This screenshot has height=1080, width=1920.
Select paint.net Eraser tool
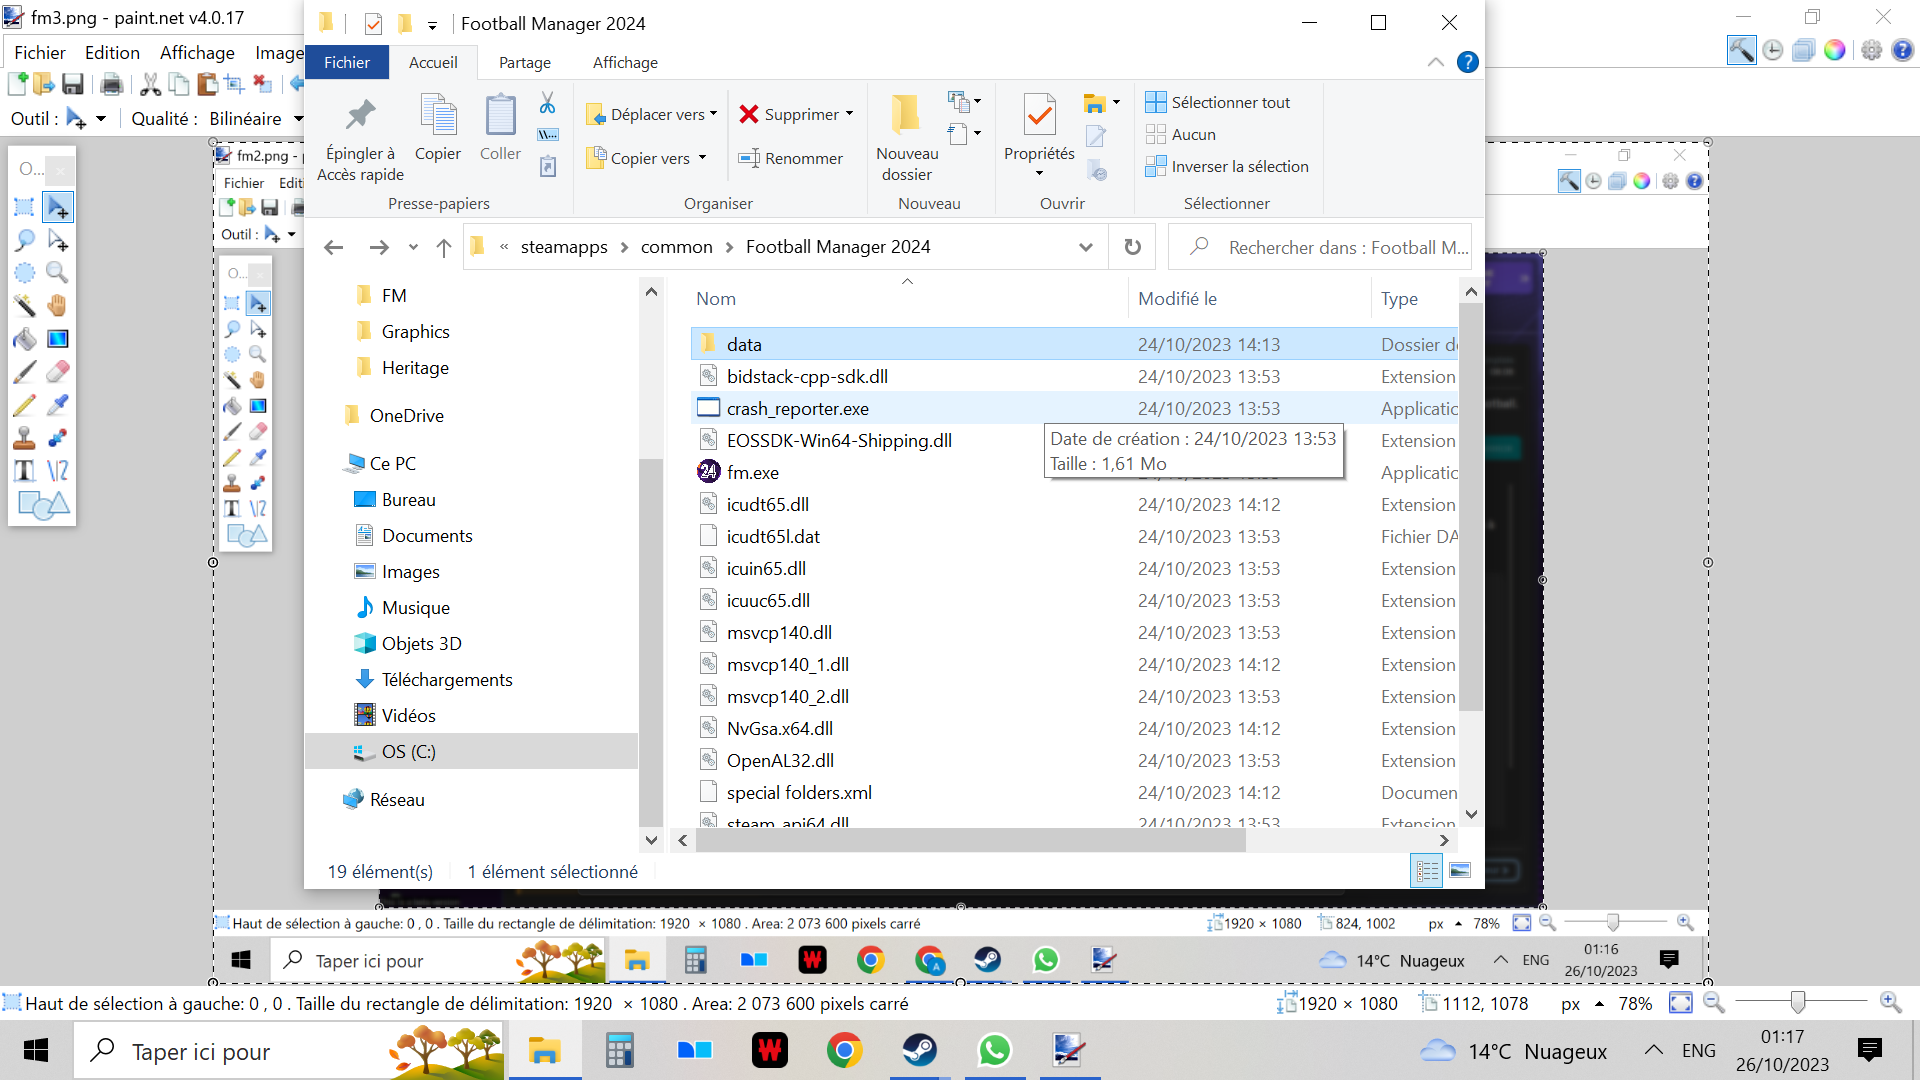coord(57,371)
